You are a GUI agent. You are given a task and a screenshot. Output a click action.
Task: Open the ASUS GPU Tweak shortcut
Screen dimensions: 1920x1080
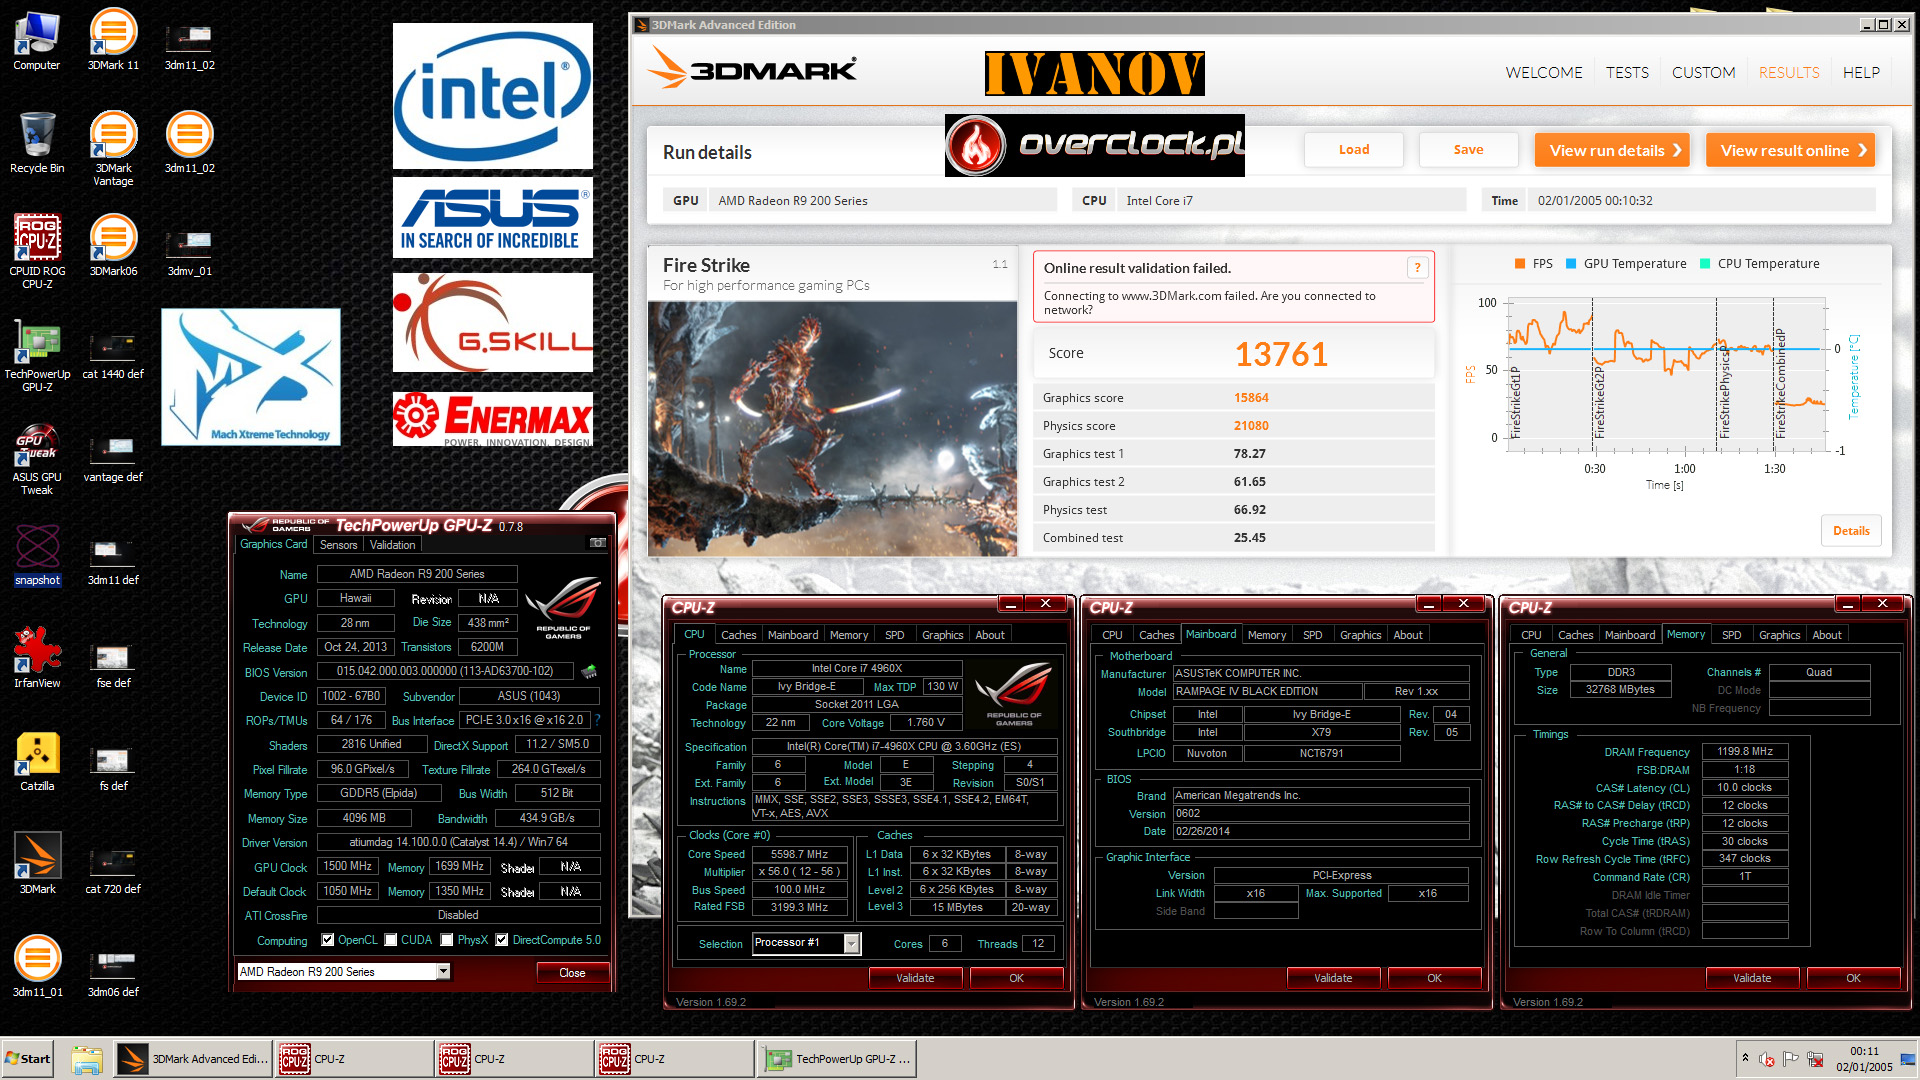(37, 458)
